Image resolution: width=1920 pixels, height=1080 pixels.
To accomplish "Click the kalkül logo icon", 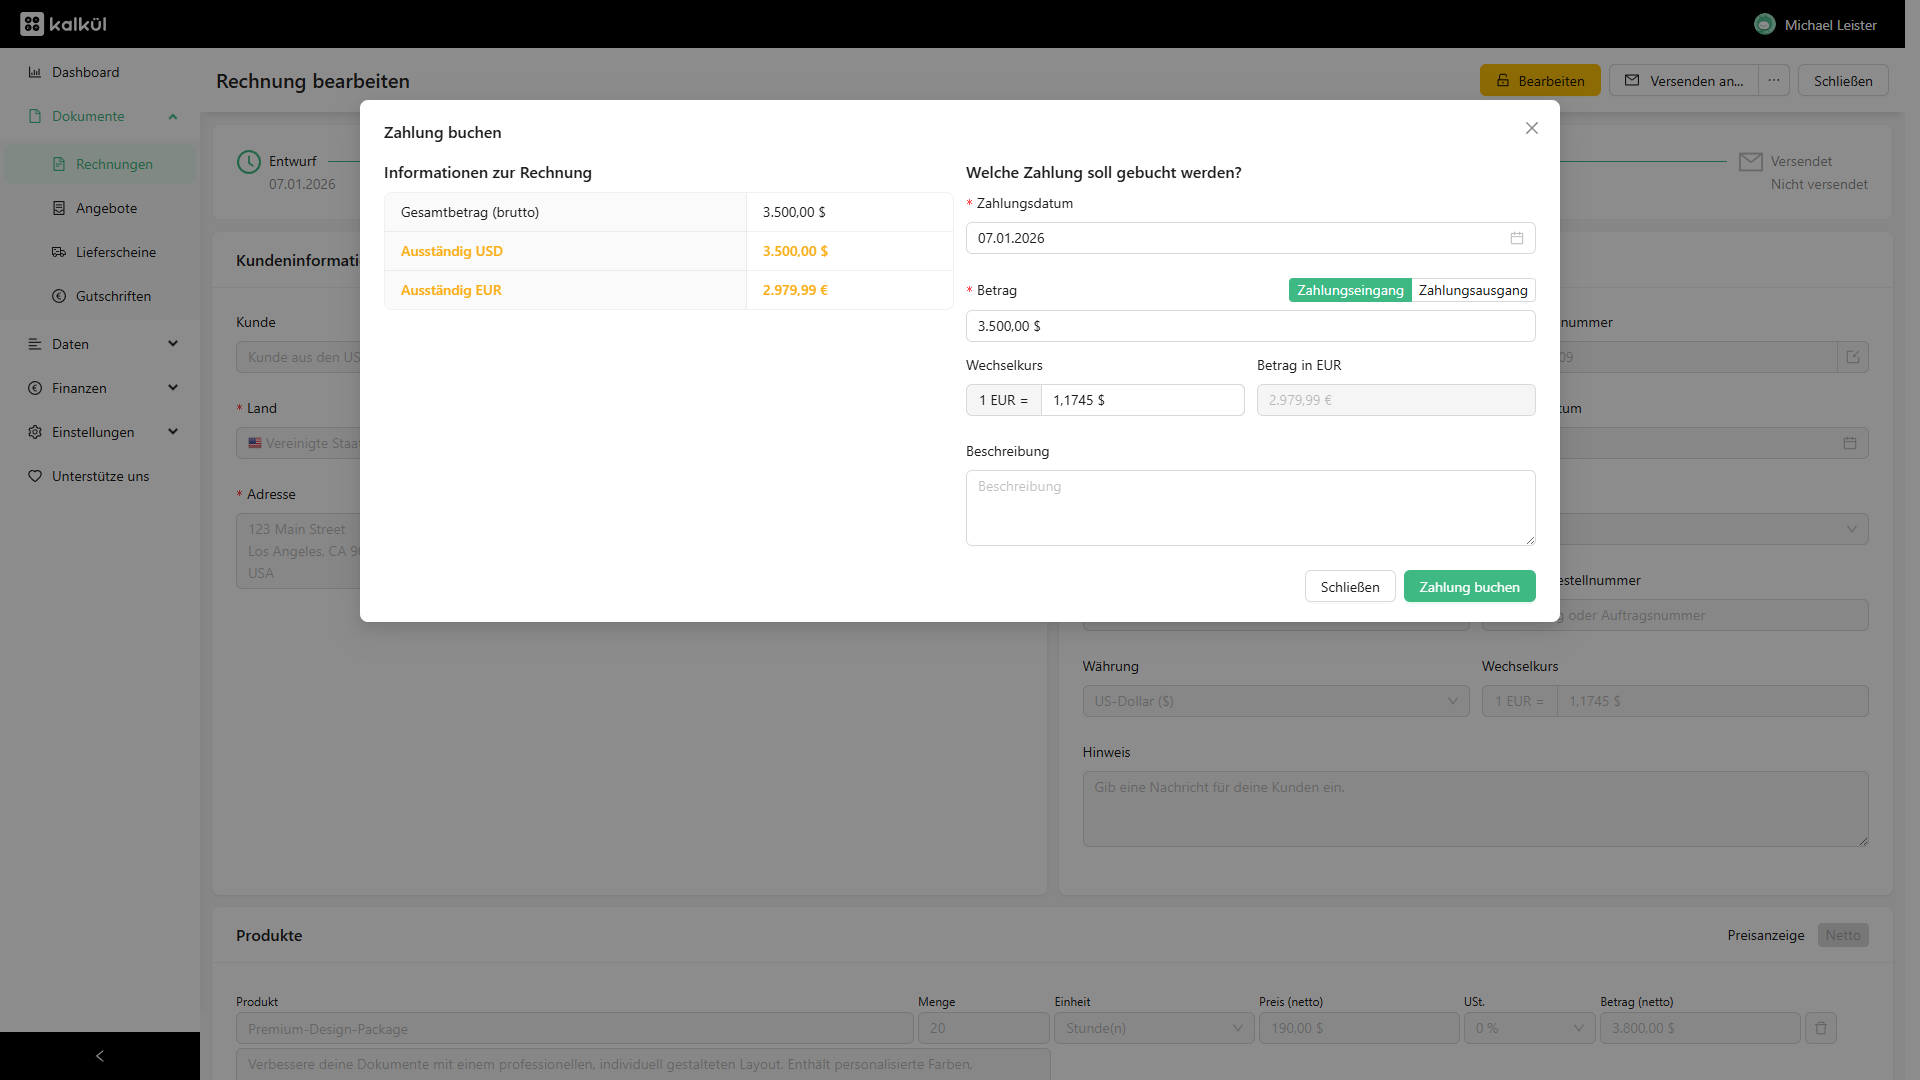I will pyautogui.click(x=32, y=24).
